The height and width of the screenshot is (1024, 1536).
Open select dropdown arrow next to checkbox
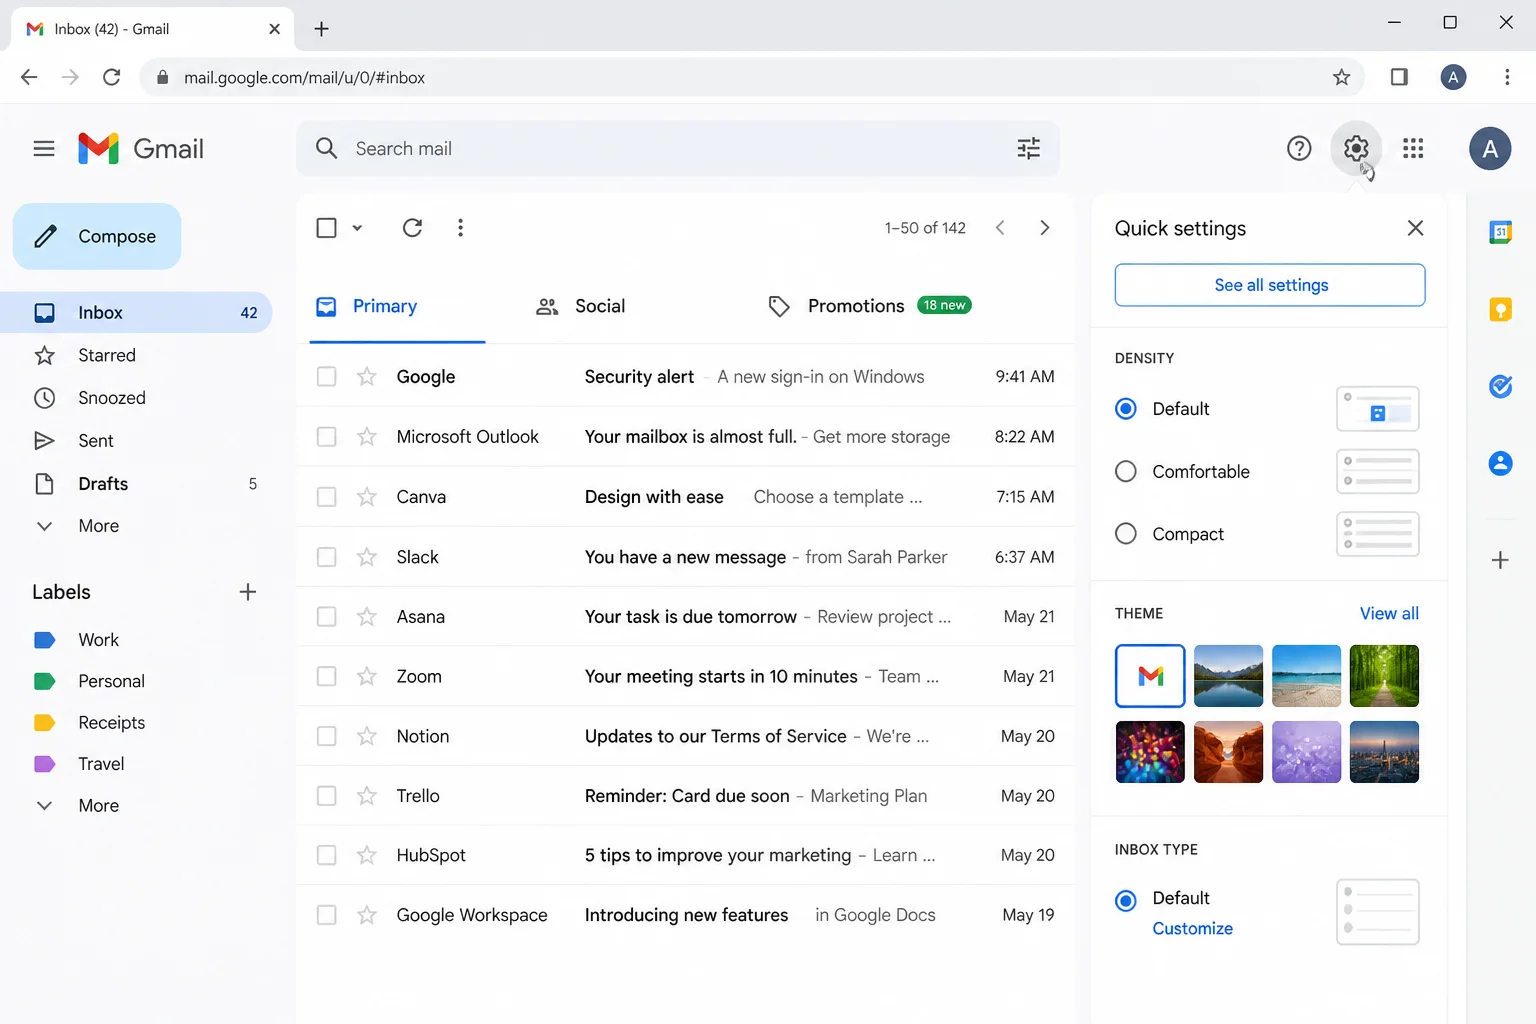pos(357,228)
